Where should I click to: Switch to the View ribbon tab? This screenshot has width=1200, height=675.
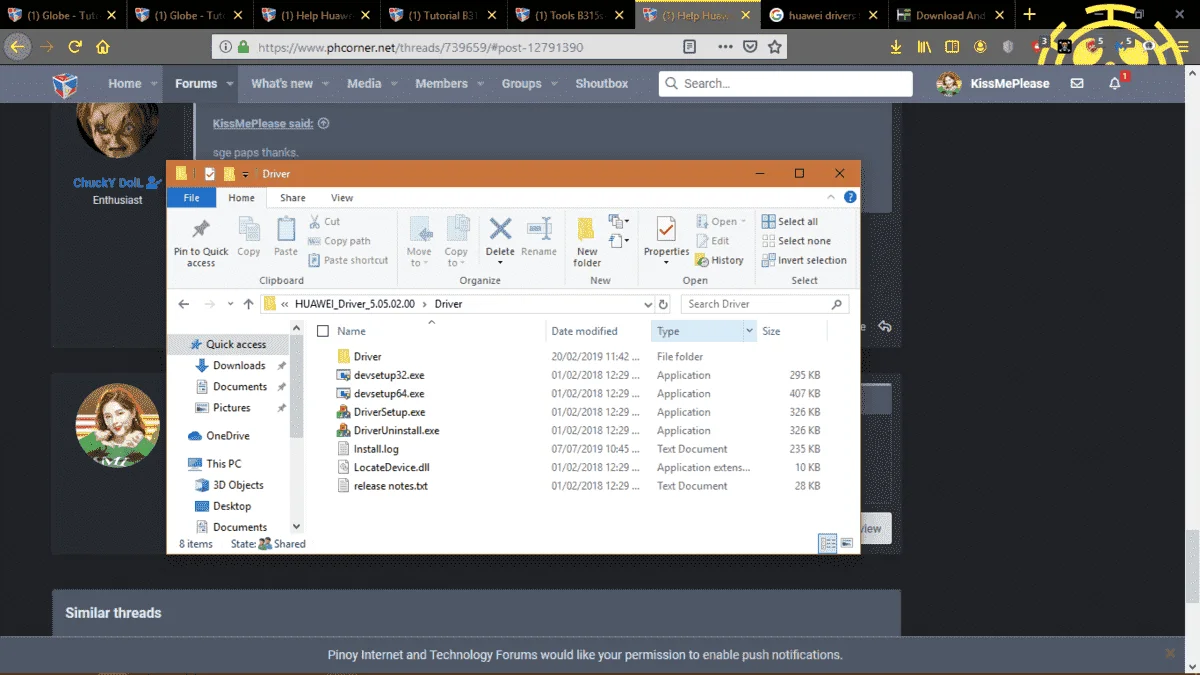point(342,198)
